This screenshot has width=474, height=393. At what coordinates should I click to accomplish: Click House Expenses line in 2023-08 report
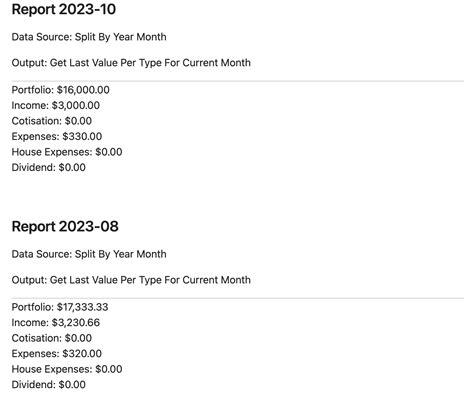(x=67, y=369)
